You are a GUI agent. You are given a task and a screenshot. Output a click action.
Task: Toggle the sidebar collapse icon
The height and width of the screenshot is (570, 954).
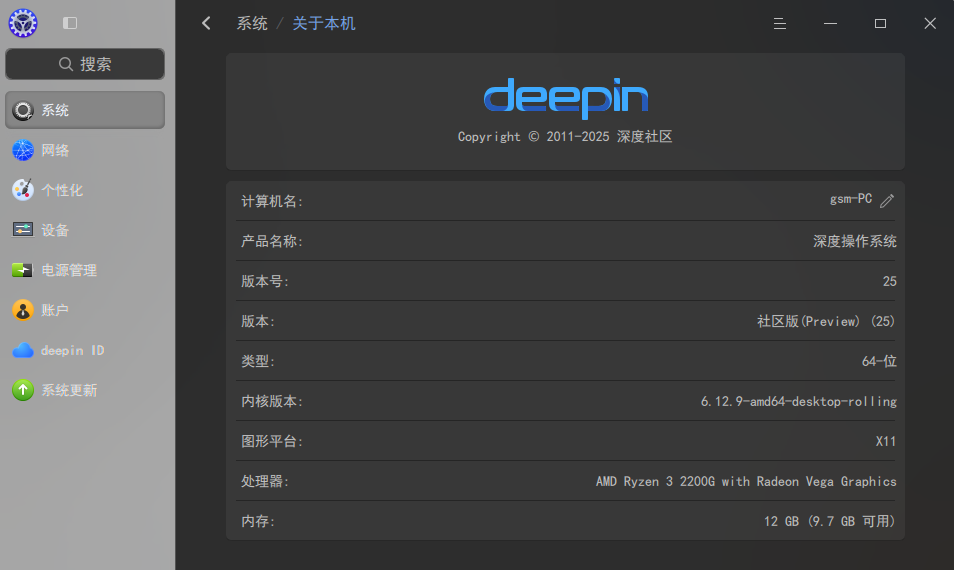click(x=70, y=23)
